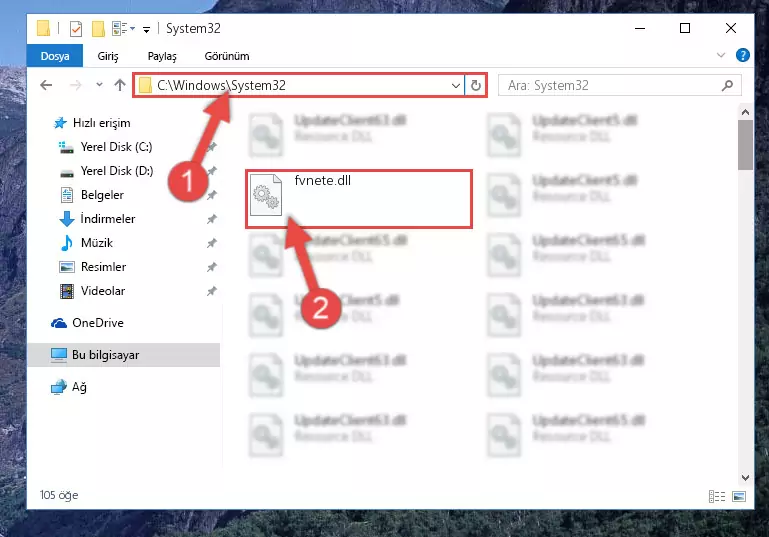Screen dimensions: 769x537
Task: Click the scrollbar up arrow
Action: tap(745, 112)
